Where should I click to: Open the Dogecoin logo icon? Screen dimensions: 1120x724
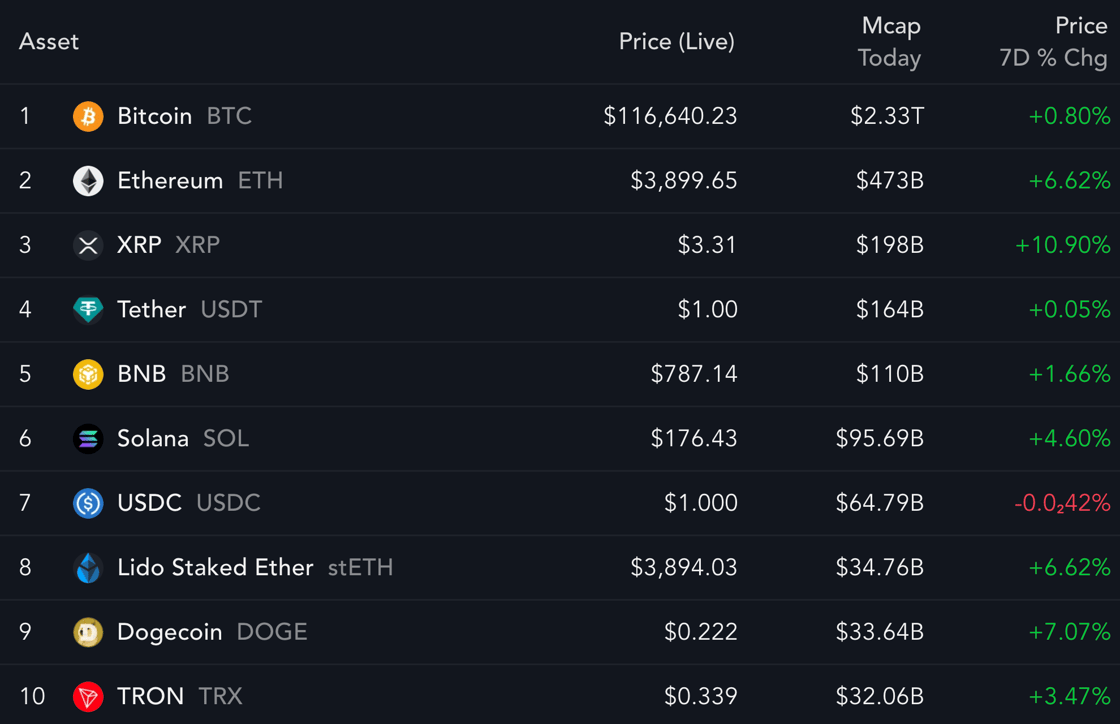tap(88, 632)
